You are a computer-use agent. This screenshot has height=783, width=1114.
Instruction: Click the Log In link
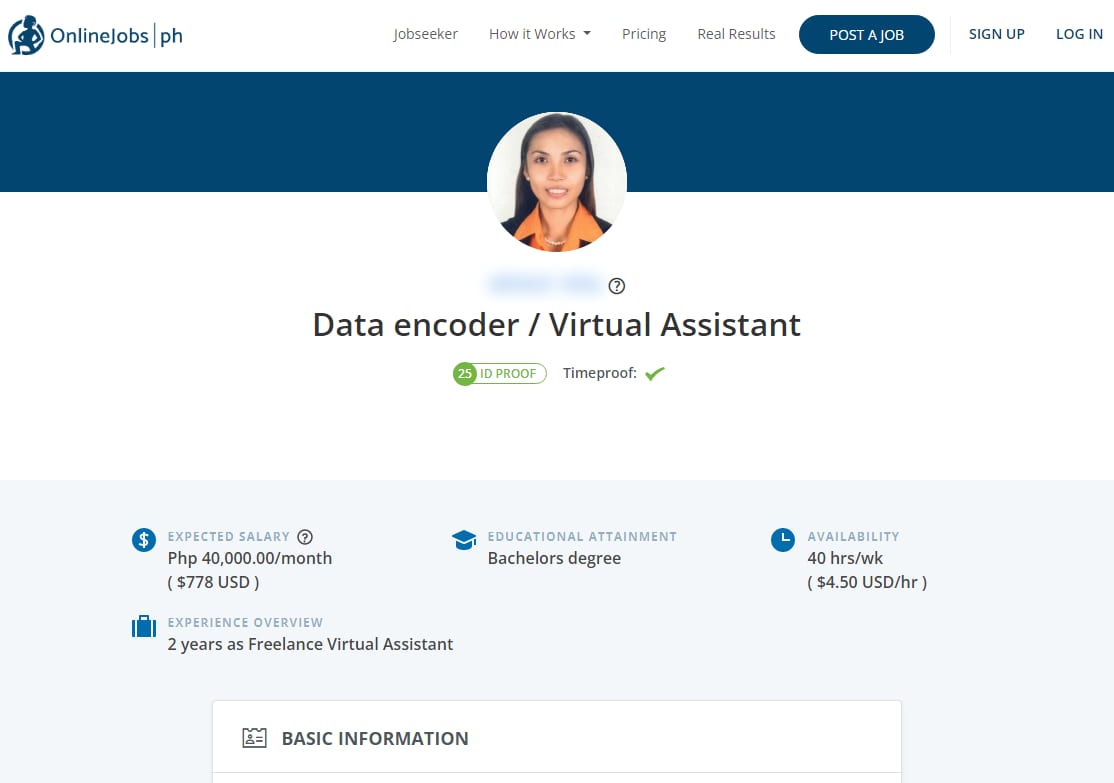point(1079,34)
